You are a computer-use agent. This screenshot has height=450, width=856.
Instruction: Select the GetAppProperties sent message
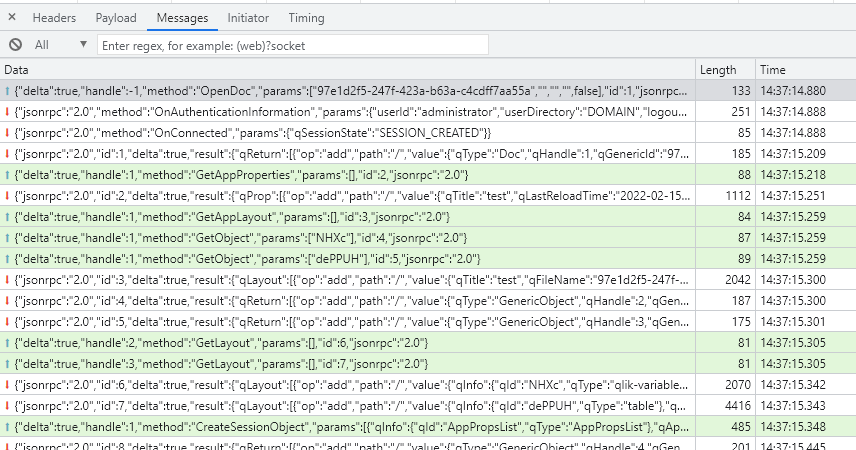click(350, 174)
